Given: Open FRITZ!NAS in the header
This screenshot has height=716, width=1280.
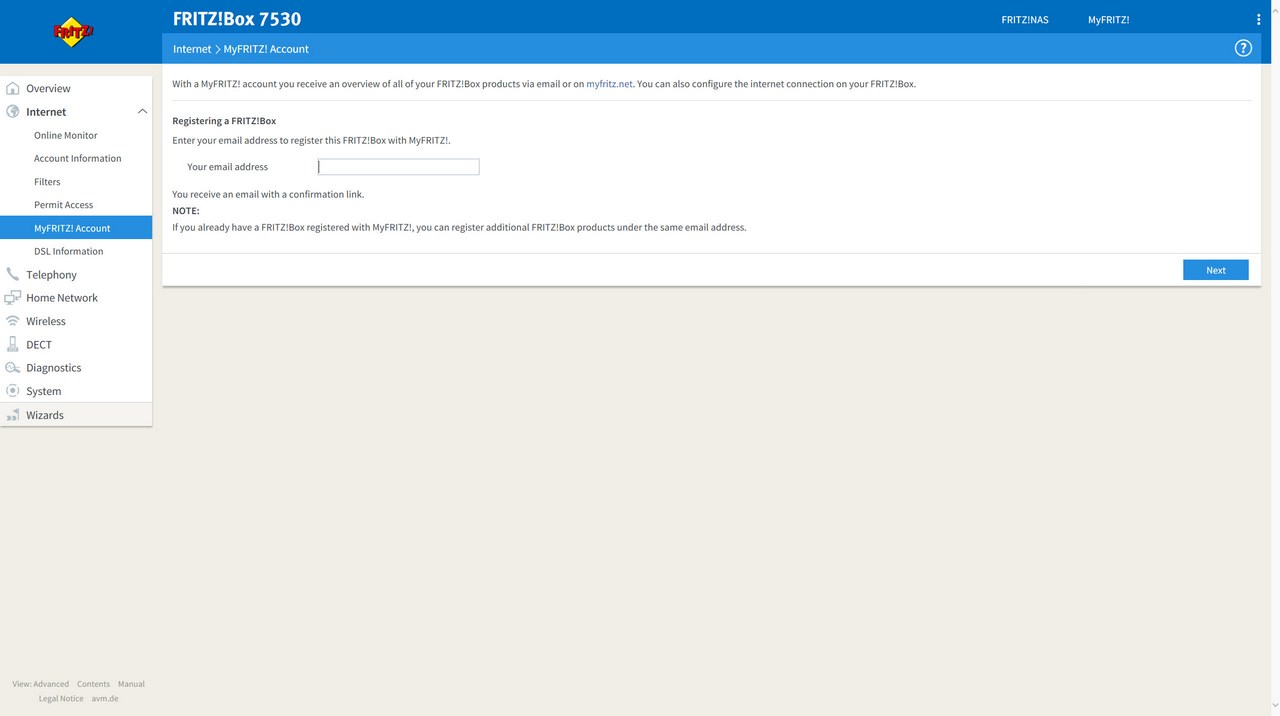Looking at the screenshot, I should [1025, 20].
